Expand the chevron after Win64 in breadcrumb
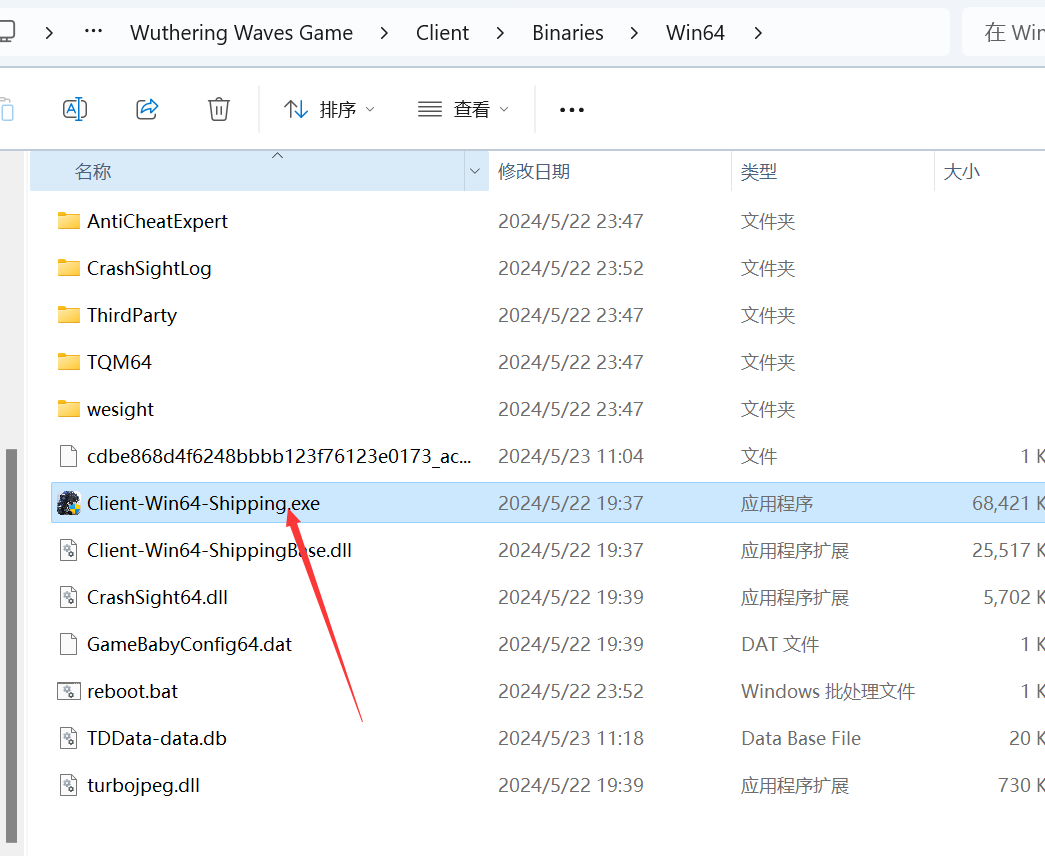 [758, 33]
